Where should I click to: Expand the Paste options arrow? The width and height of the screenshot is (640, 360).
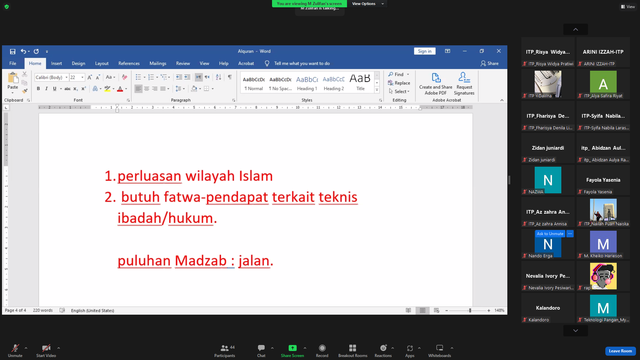click(13, 93)
